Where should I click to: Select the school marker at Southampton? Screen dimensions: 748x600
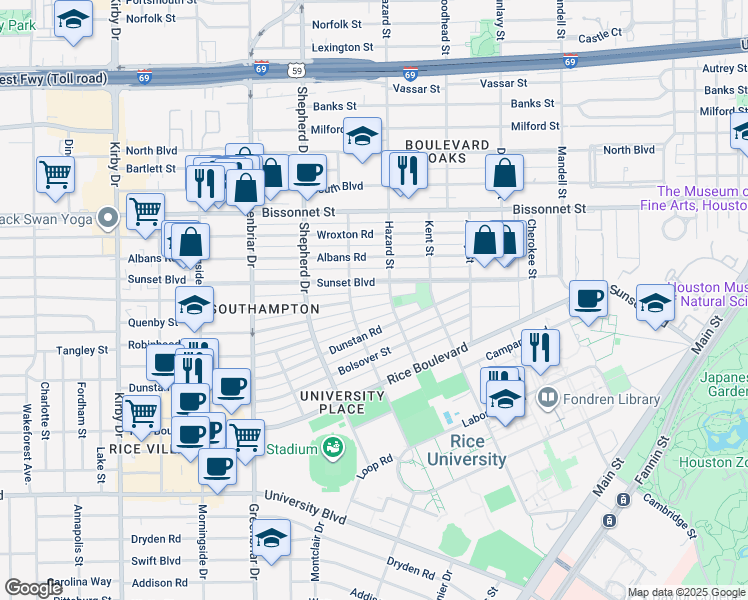pos(194,306)
